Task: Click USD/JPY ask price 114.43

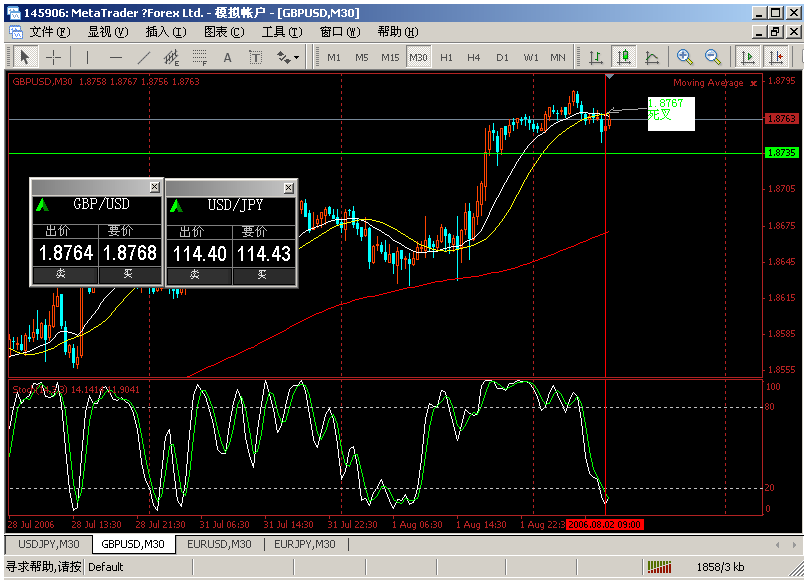Action: point(264,254)
